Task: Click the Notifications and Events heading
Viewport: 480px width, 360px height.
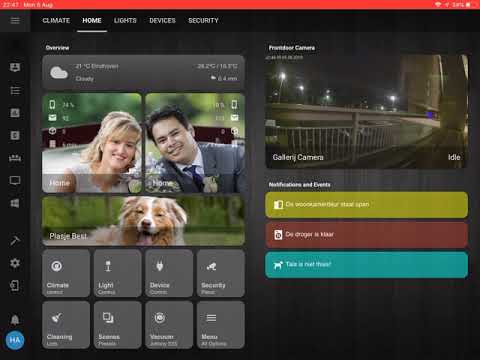Action: click(x=300, y=185)
